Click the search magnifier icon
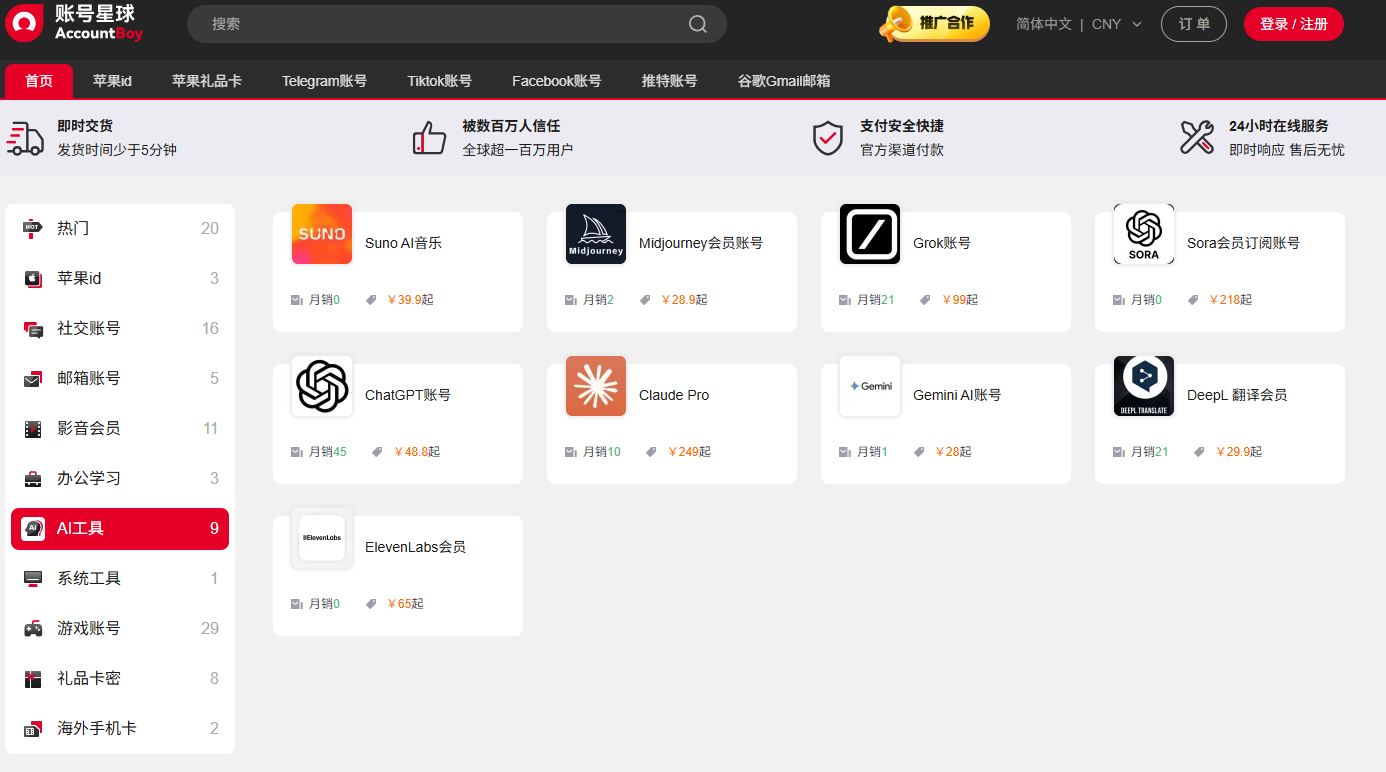1386x772 pixels. pyautogui.click(x=698, y=24)
